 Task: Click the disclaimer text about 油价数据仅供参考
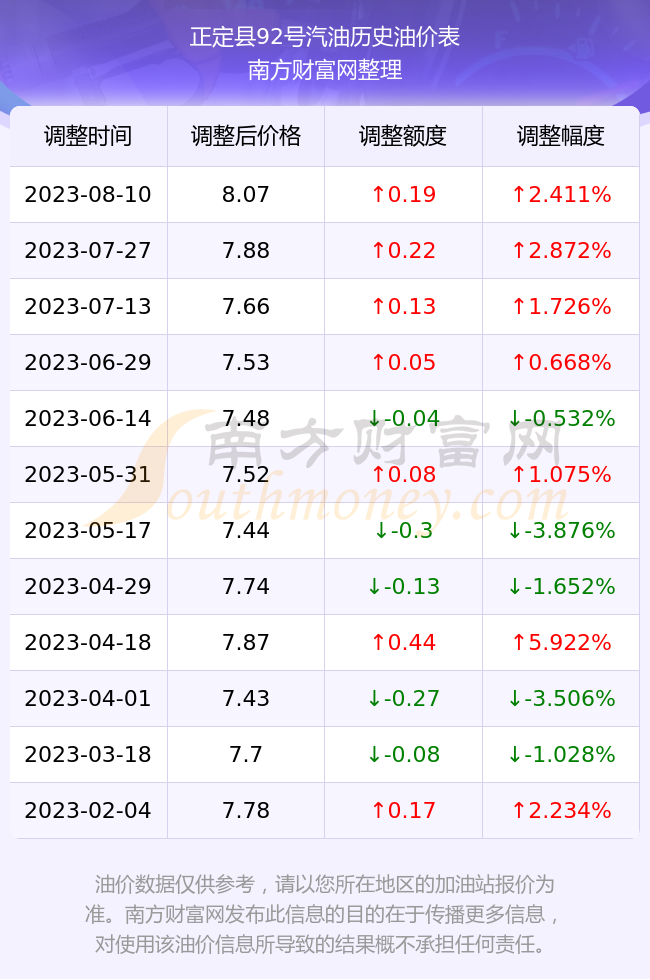(x=324, y=914)
